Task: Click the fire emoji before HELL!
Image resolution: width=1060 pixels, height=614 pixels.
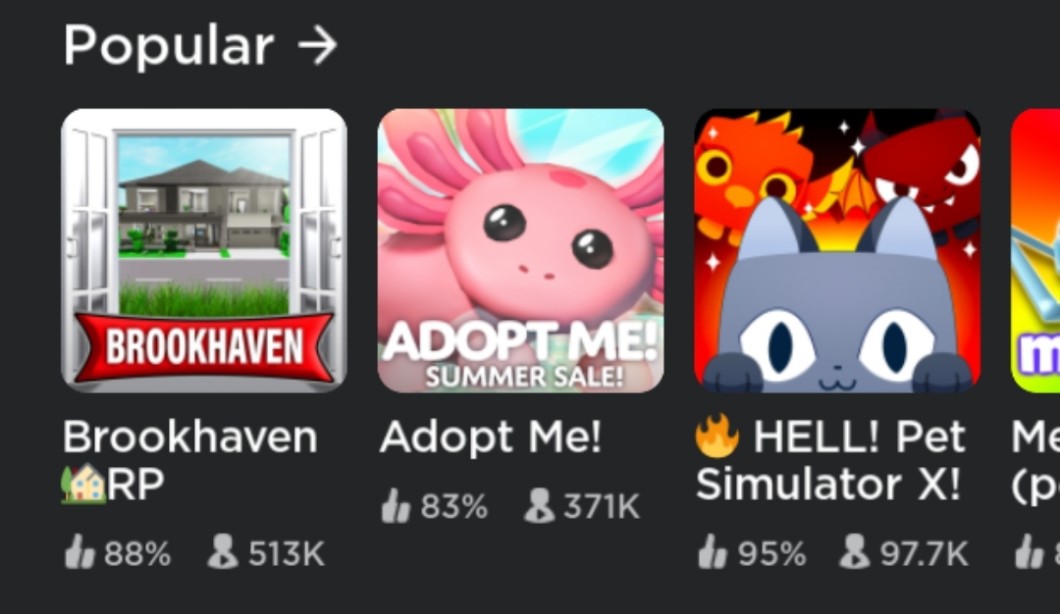Action: click(718, 436)
